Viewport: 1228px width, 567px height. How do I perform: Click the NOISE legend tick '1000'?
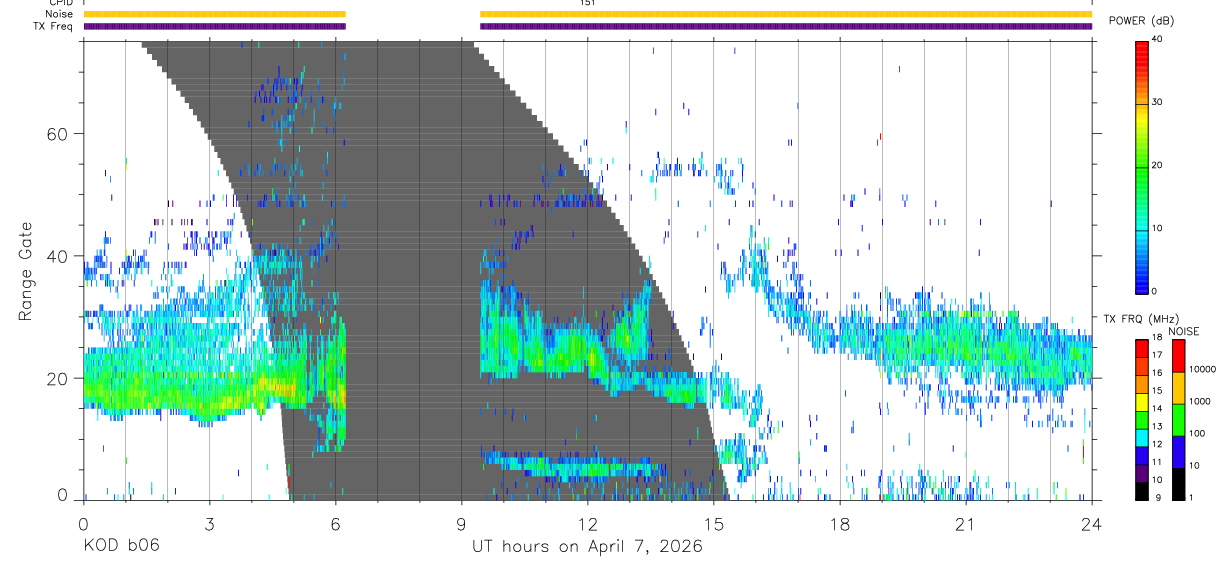point(1199,401)
